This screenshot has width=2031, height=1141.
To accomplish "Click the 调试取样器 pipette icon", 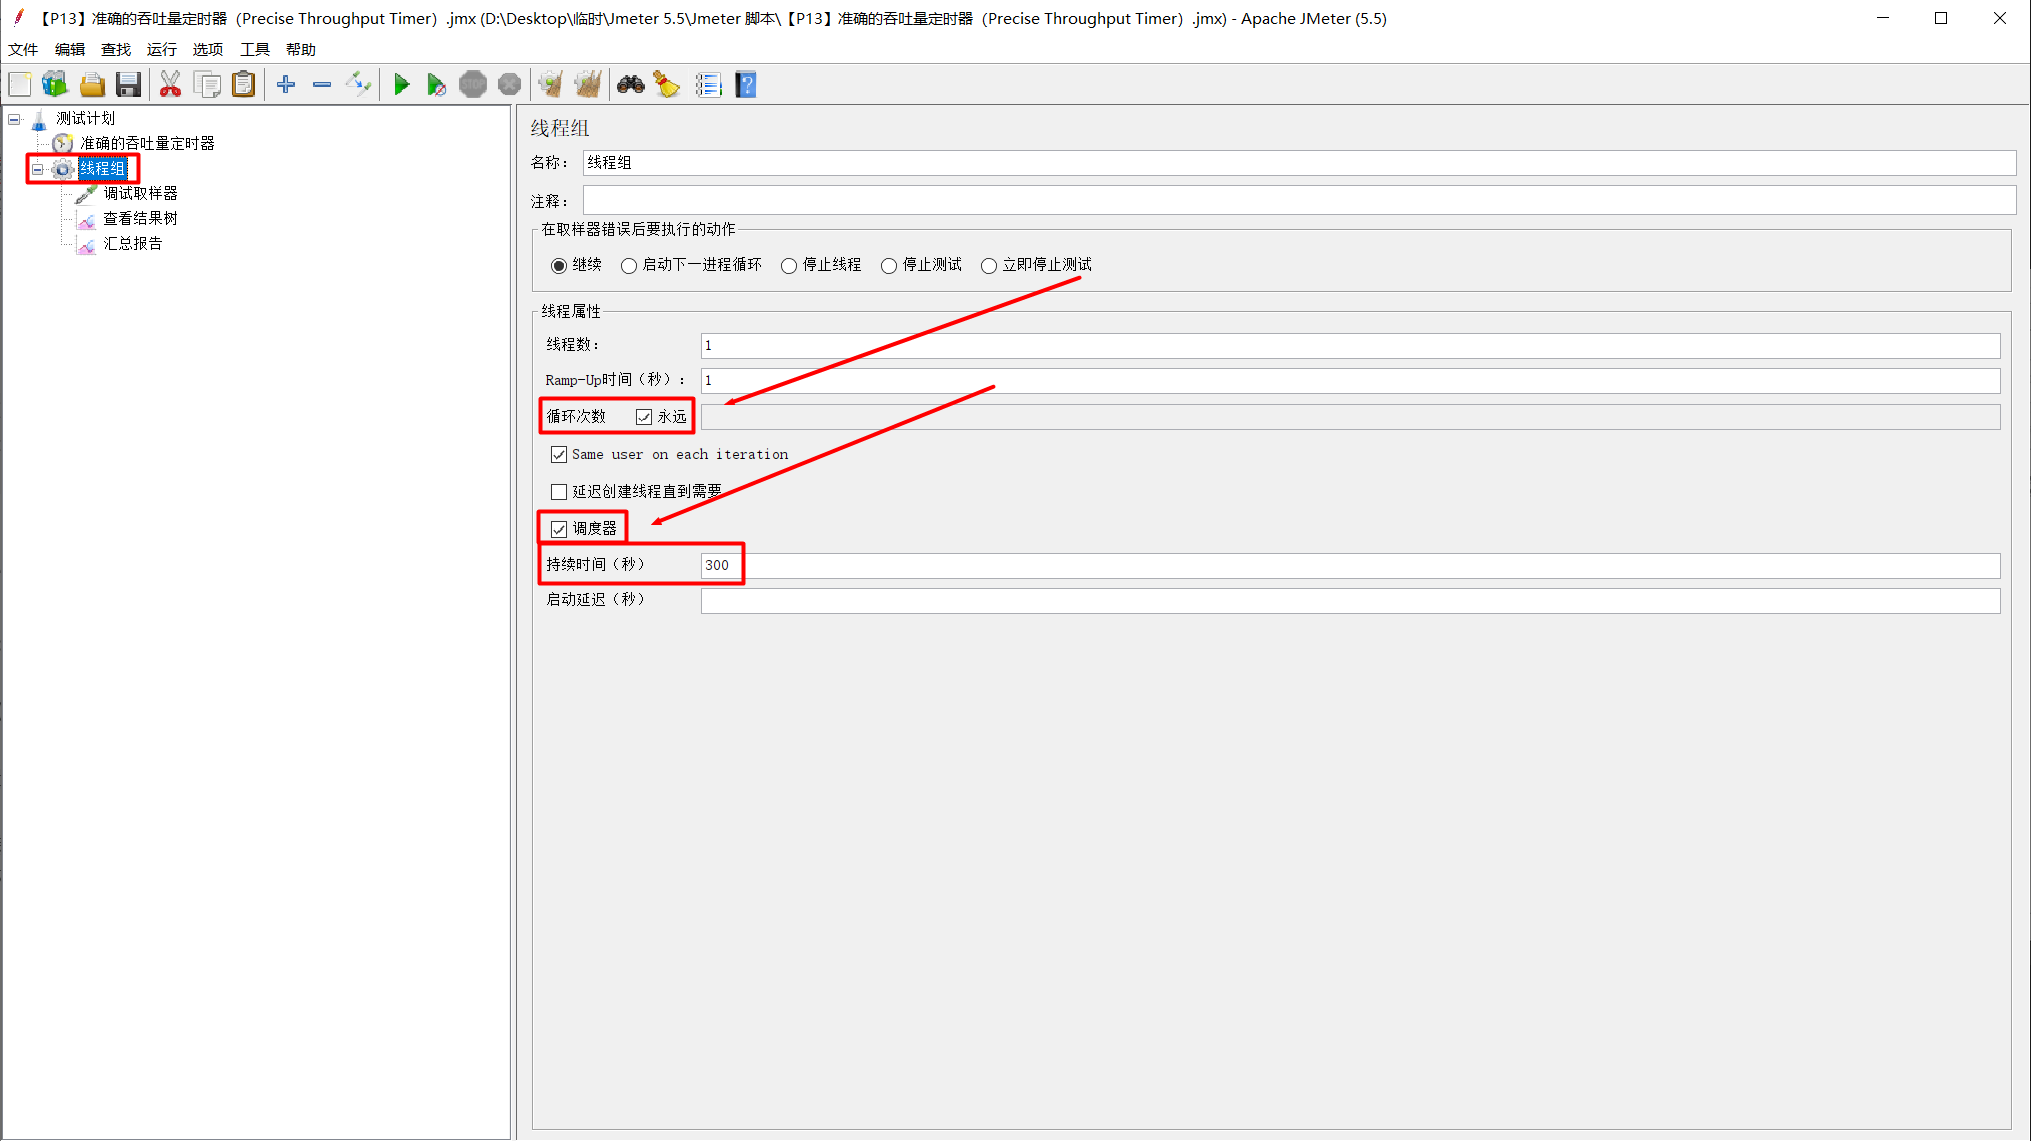I will (x=87, y=194).
